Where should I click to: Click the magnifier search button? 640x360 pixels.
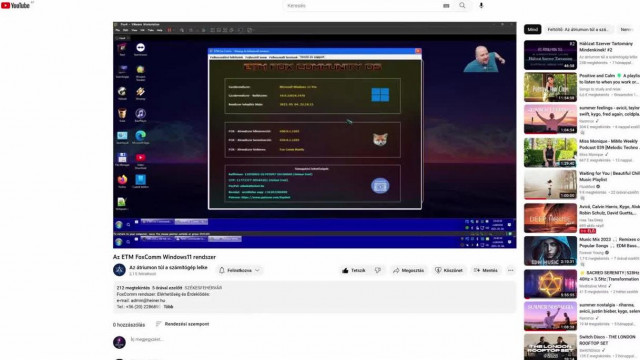462,6
